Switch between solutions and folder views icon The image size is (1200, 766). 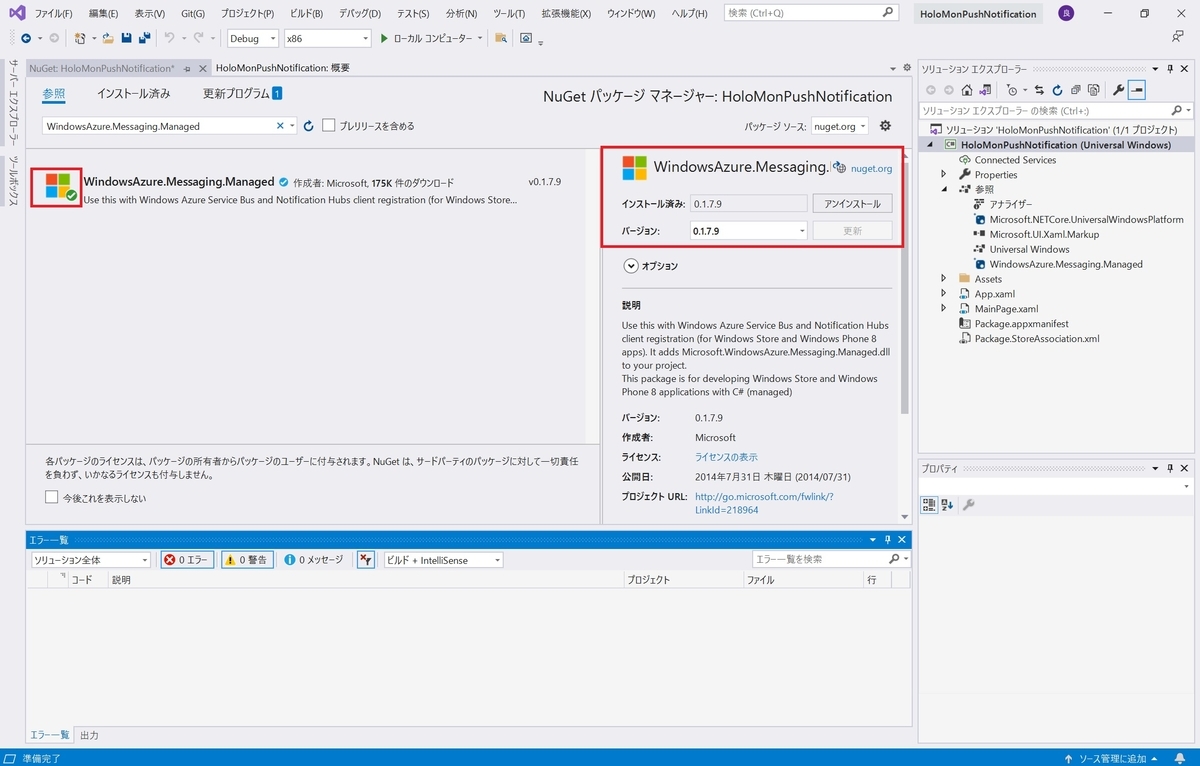[983, 90]
